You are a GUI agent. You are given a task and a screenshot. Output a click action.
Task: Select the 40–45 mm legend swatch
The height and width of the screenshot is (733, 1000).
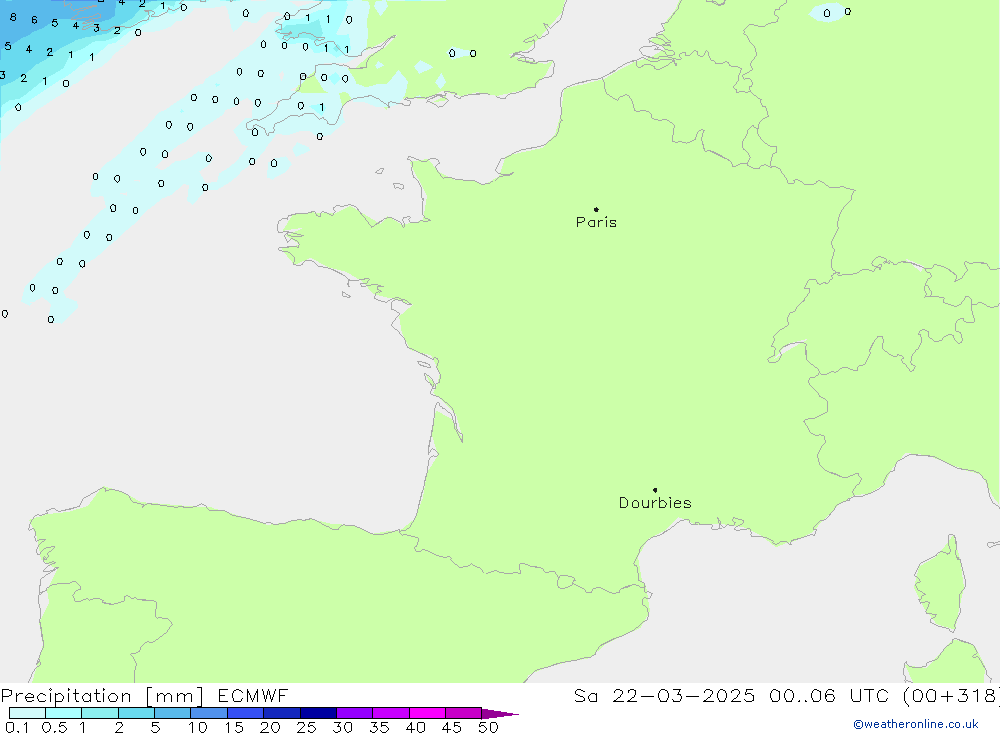pyautogui.click(x=427, y=713)
